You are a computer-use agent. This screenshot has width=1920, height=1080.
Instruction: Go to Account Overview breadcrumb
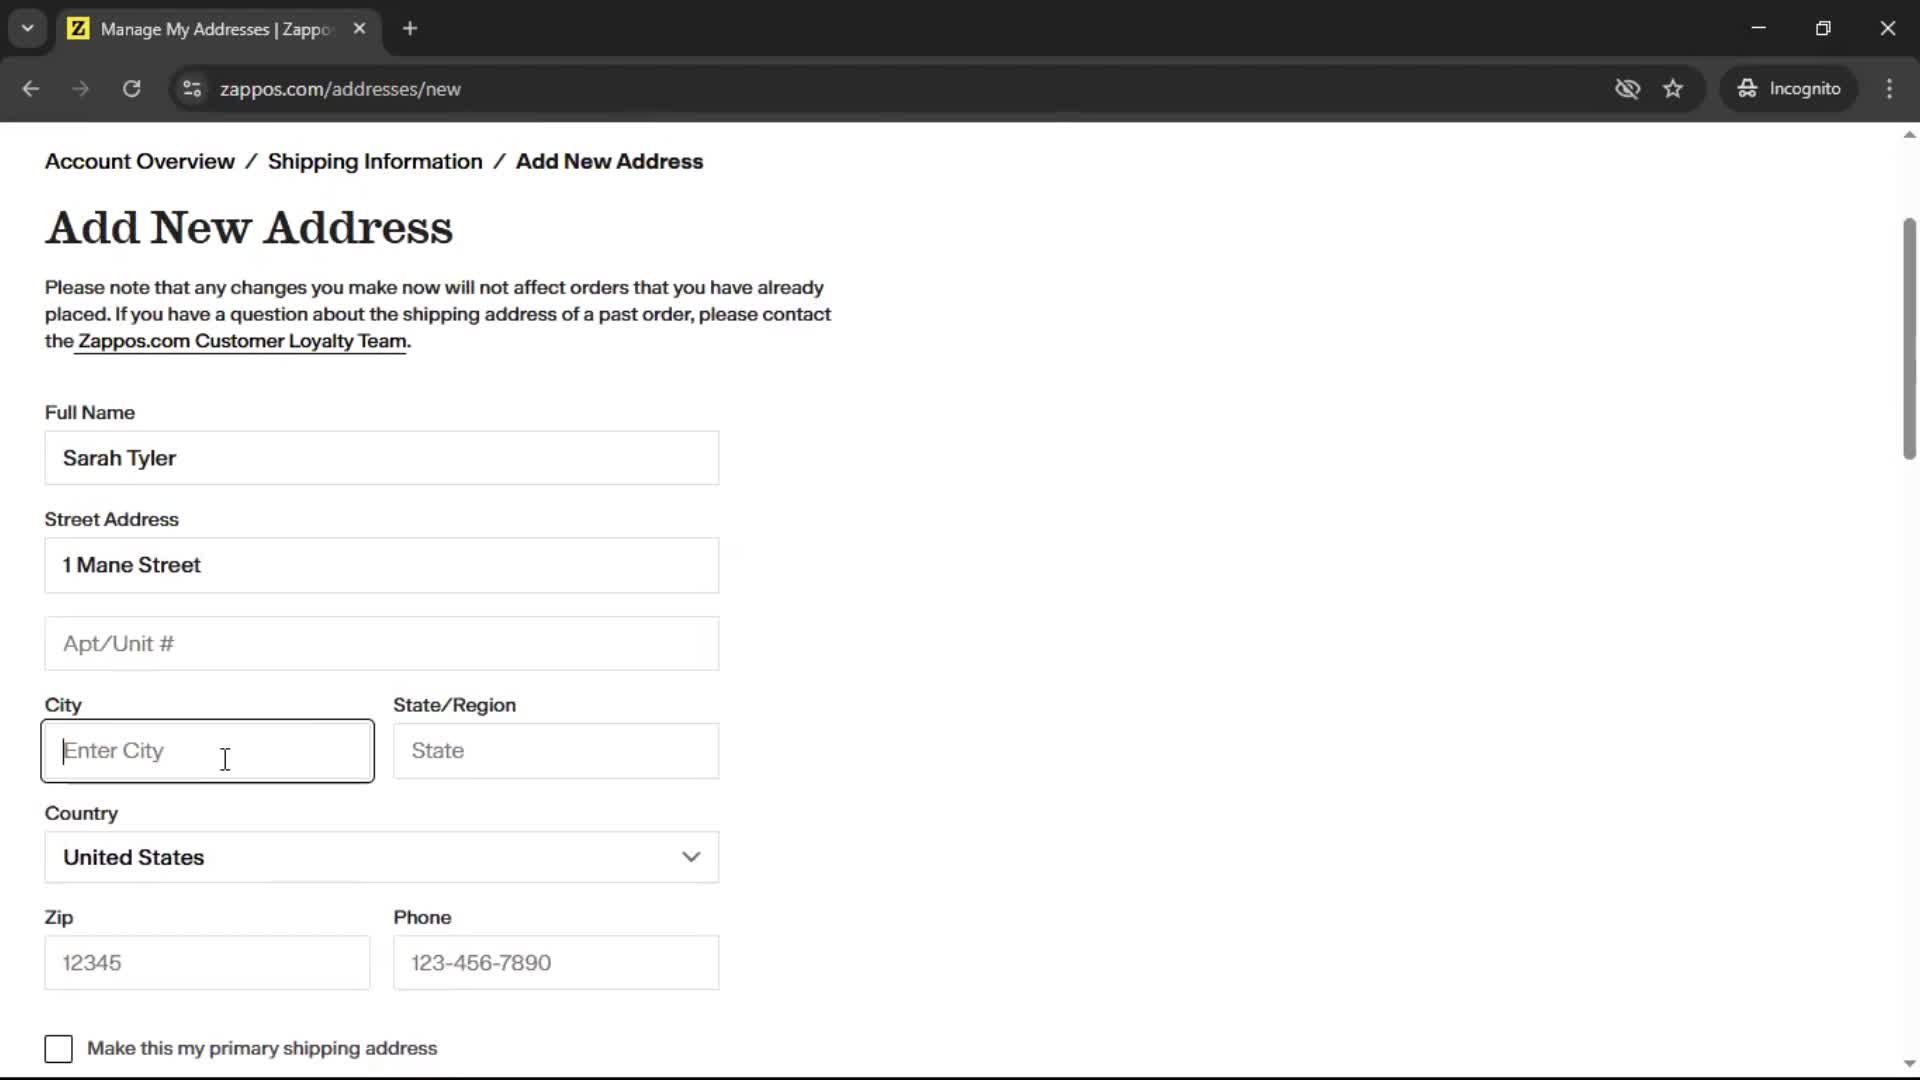click(x=140, y=162)
